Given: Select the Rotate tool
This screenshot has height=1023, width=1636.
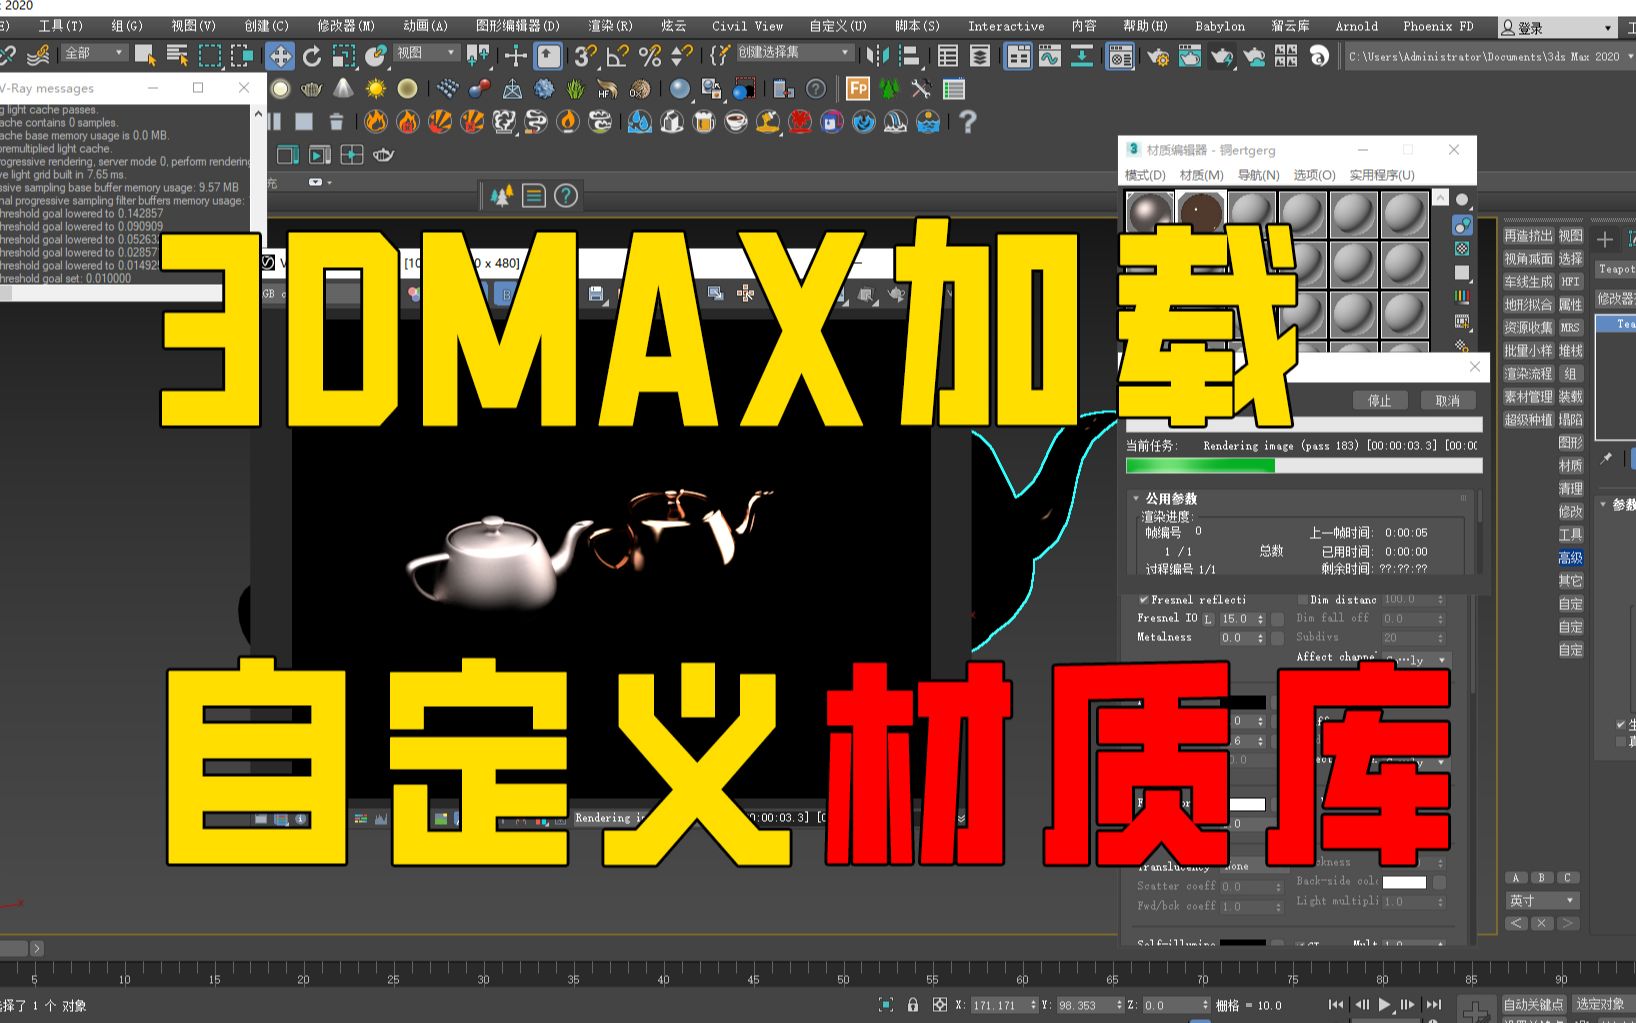Looking at the screenshot, I should [x=312, y=56].
